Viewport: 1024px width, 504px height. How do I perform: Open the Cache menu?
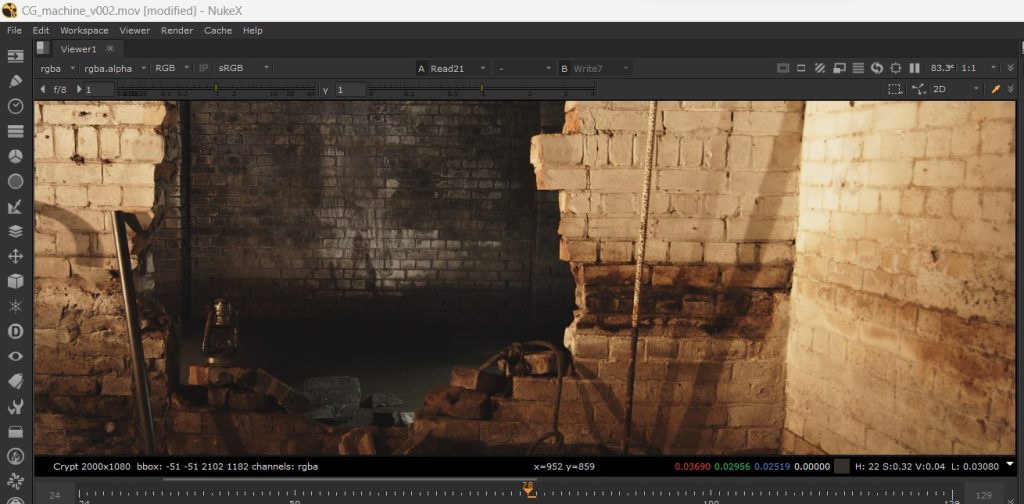point(218,31)
